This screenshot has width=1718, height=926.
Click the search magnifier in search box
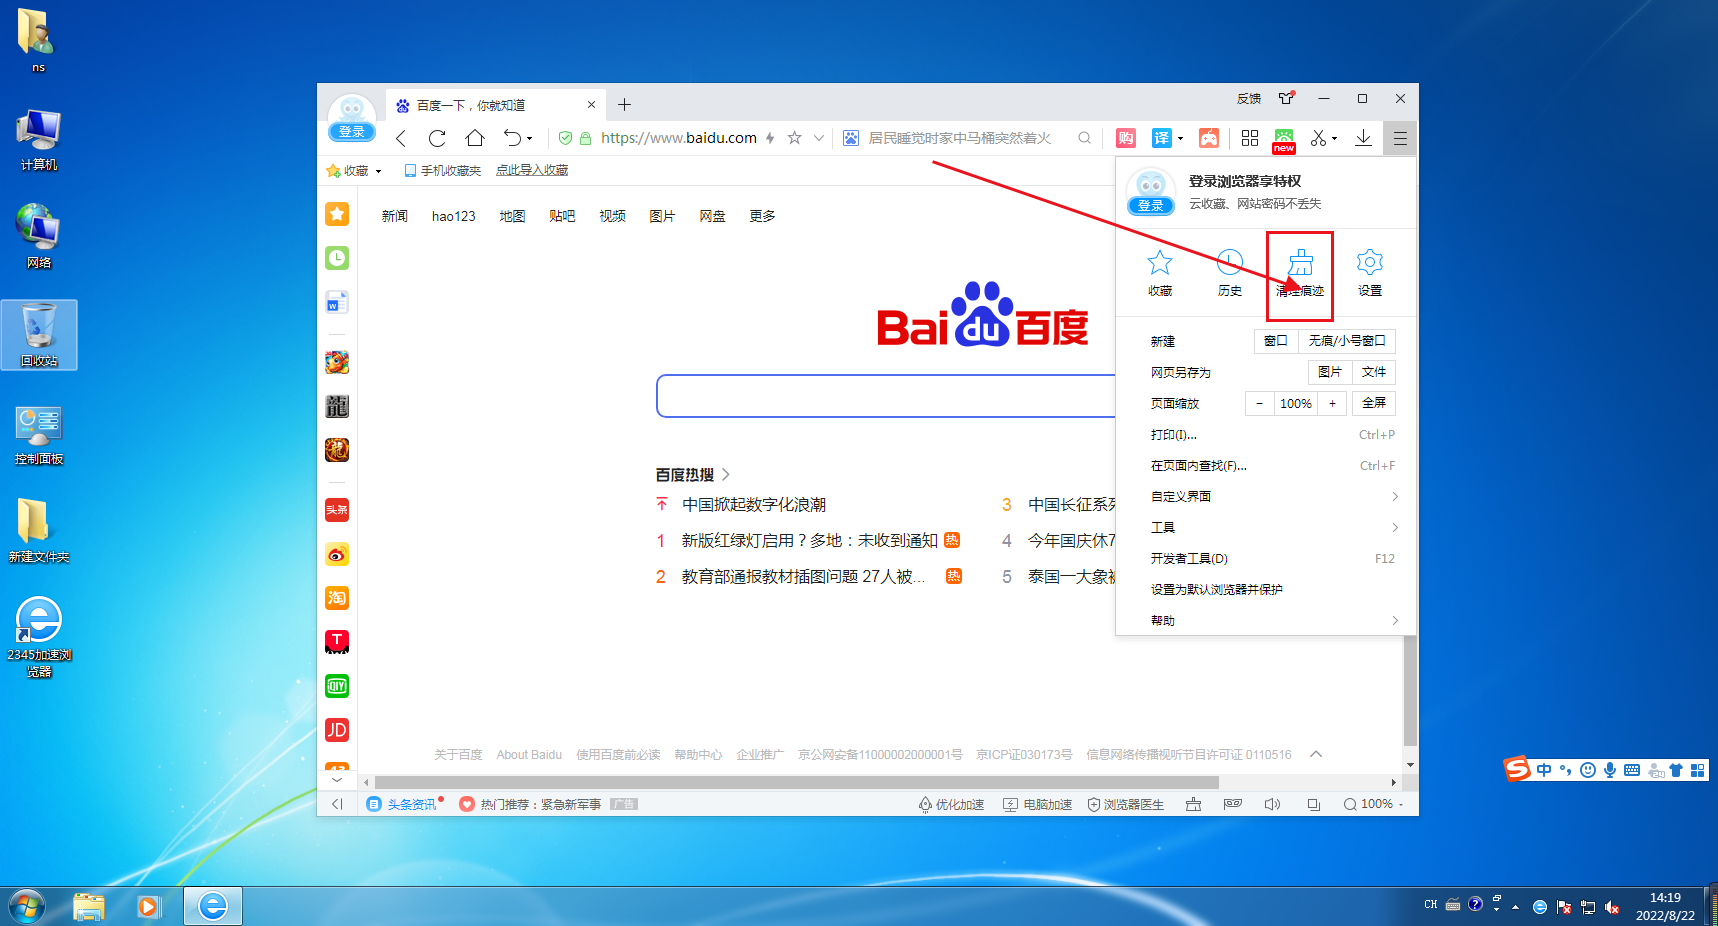coord(1084,138)
